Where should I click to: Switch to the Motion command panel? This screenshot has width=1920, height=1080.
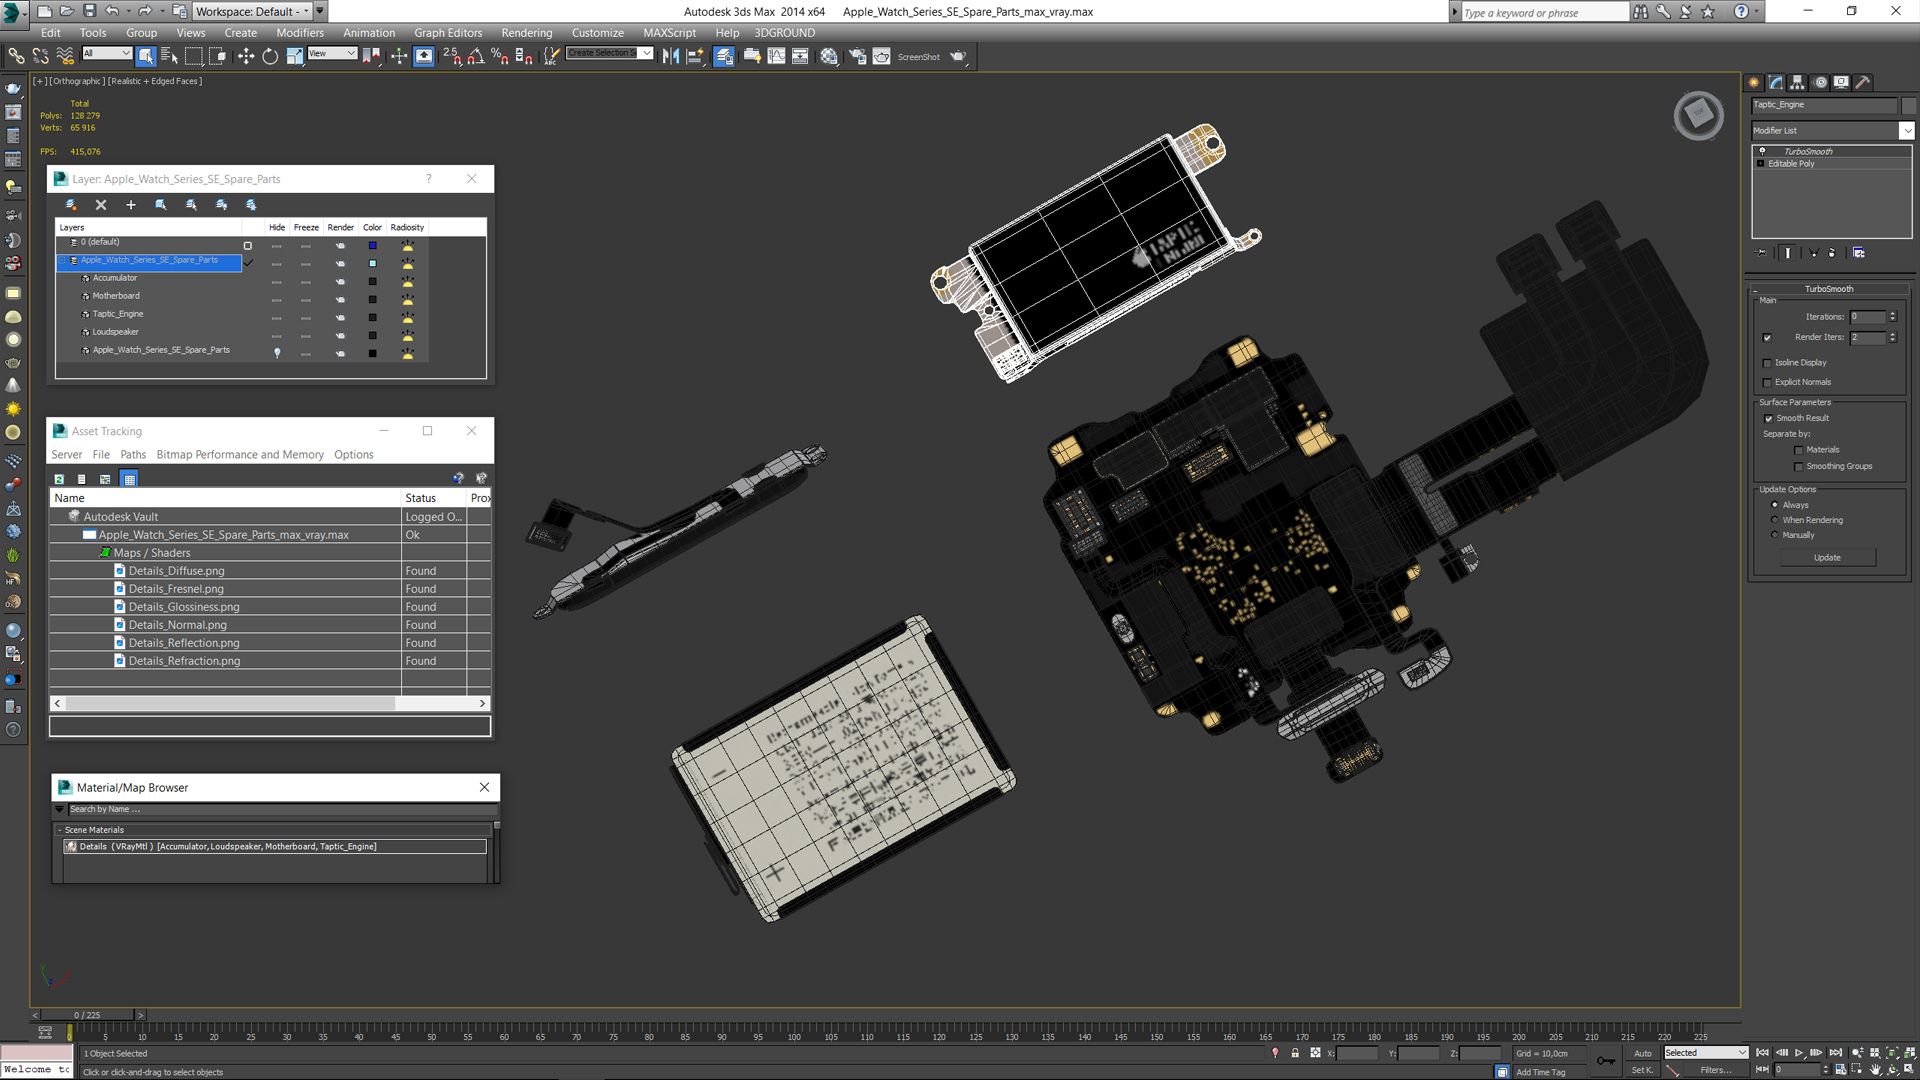pyautogui.click(x=1819, y=82)
